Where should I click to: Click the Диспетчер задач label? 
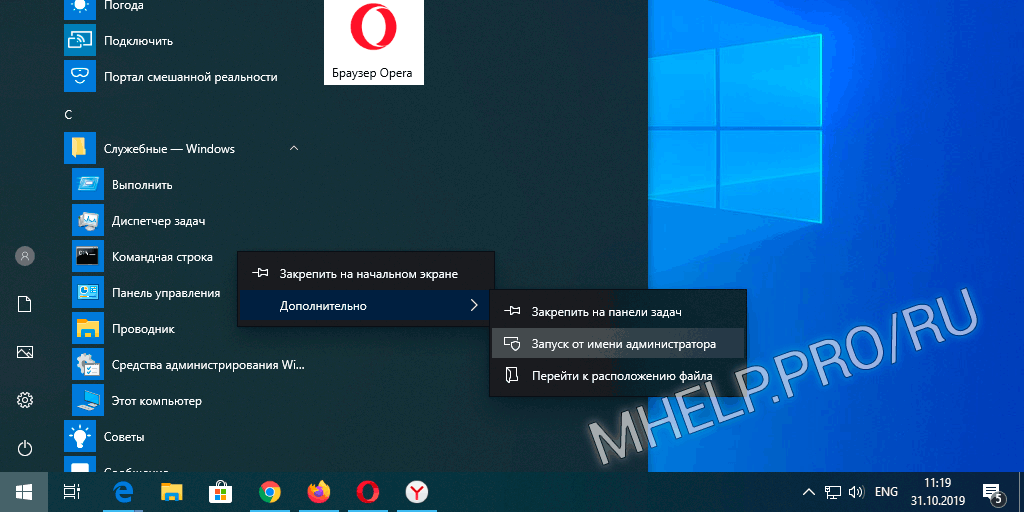(x=159, y=221)
